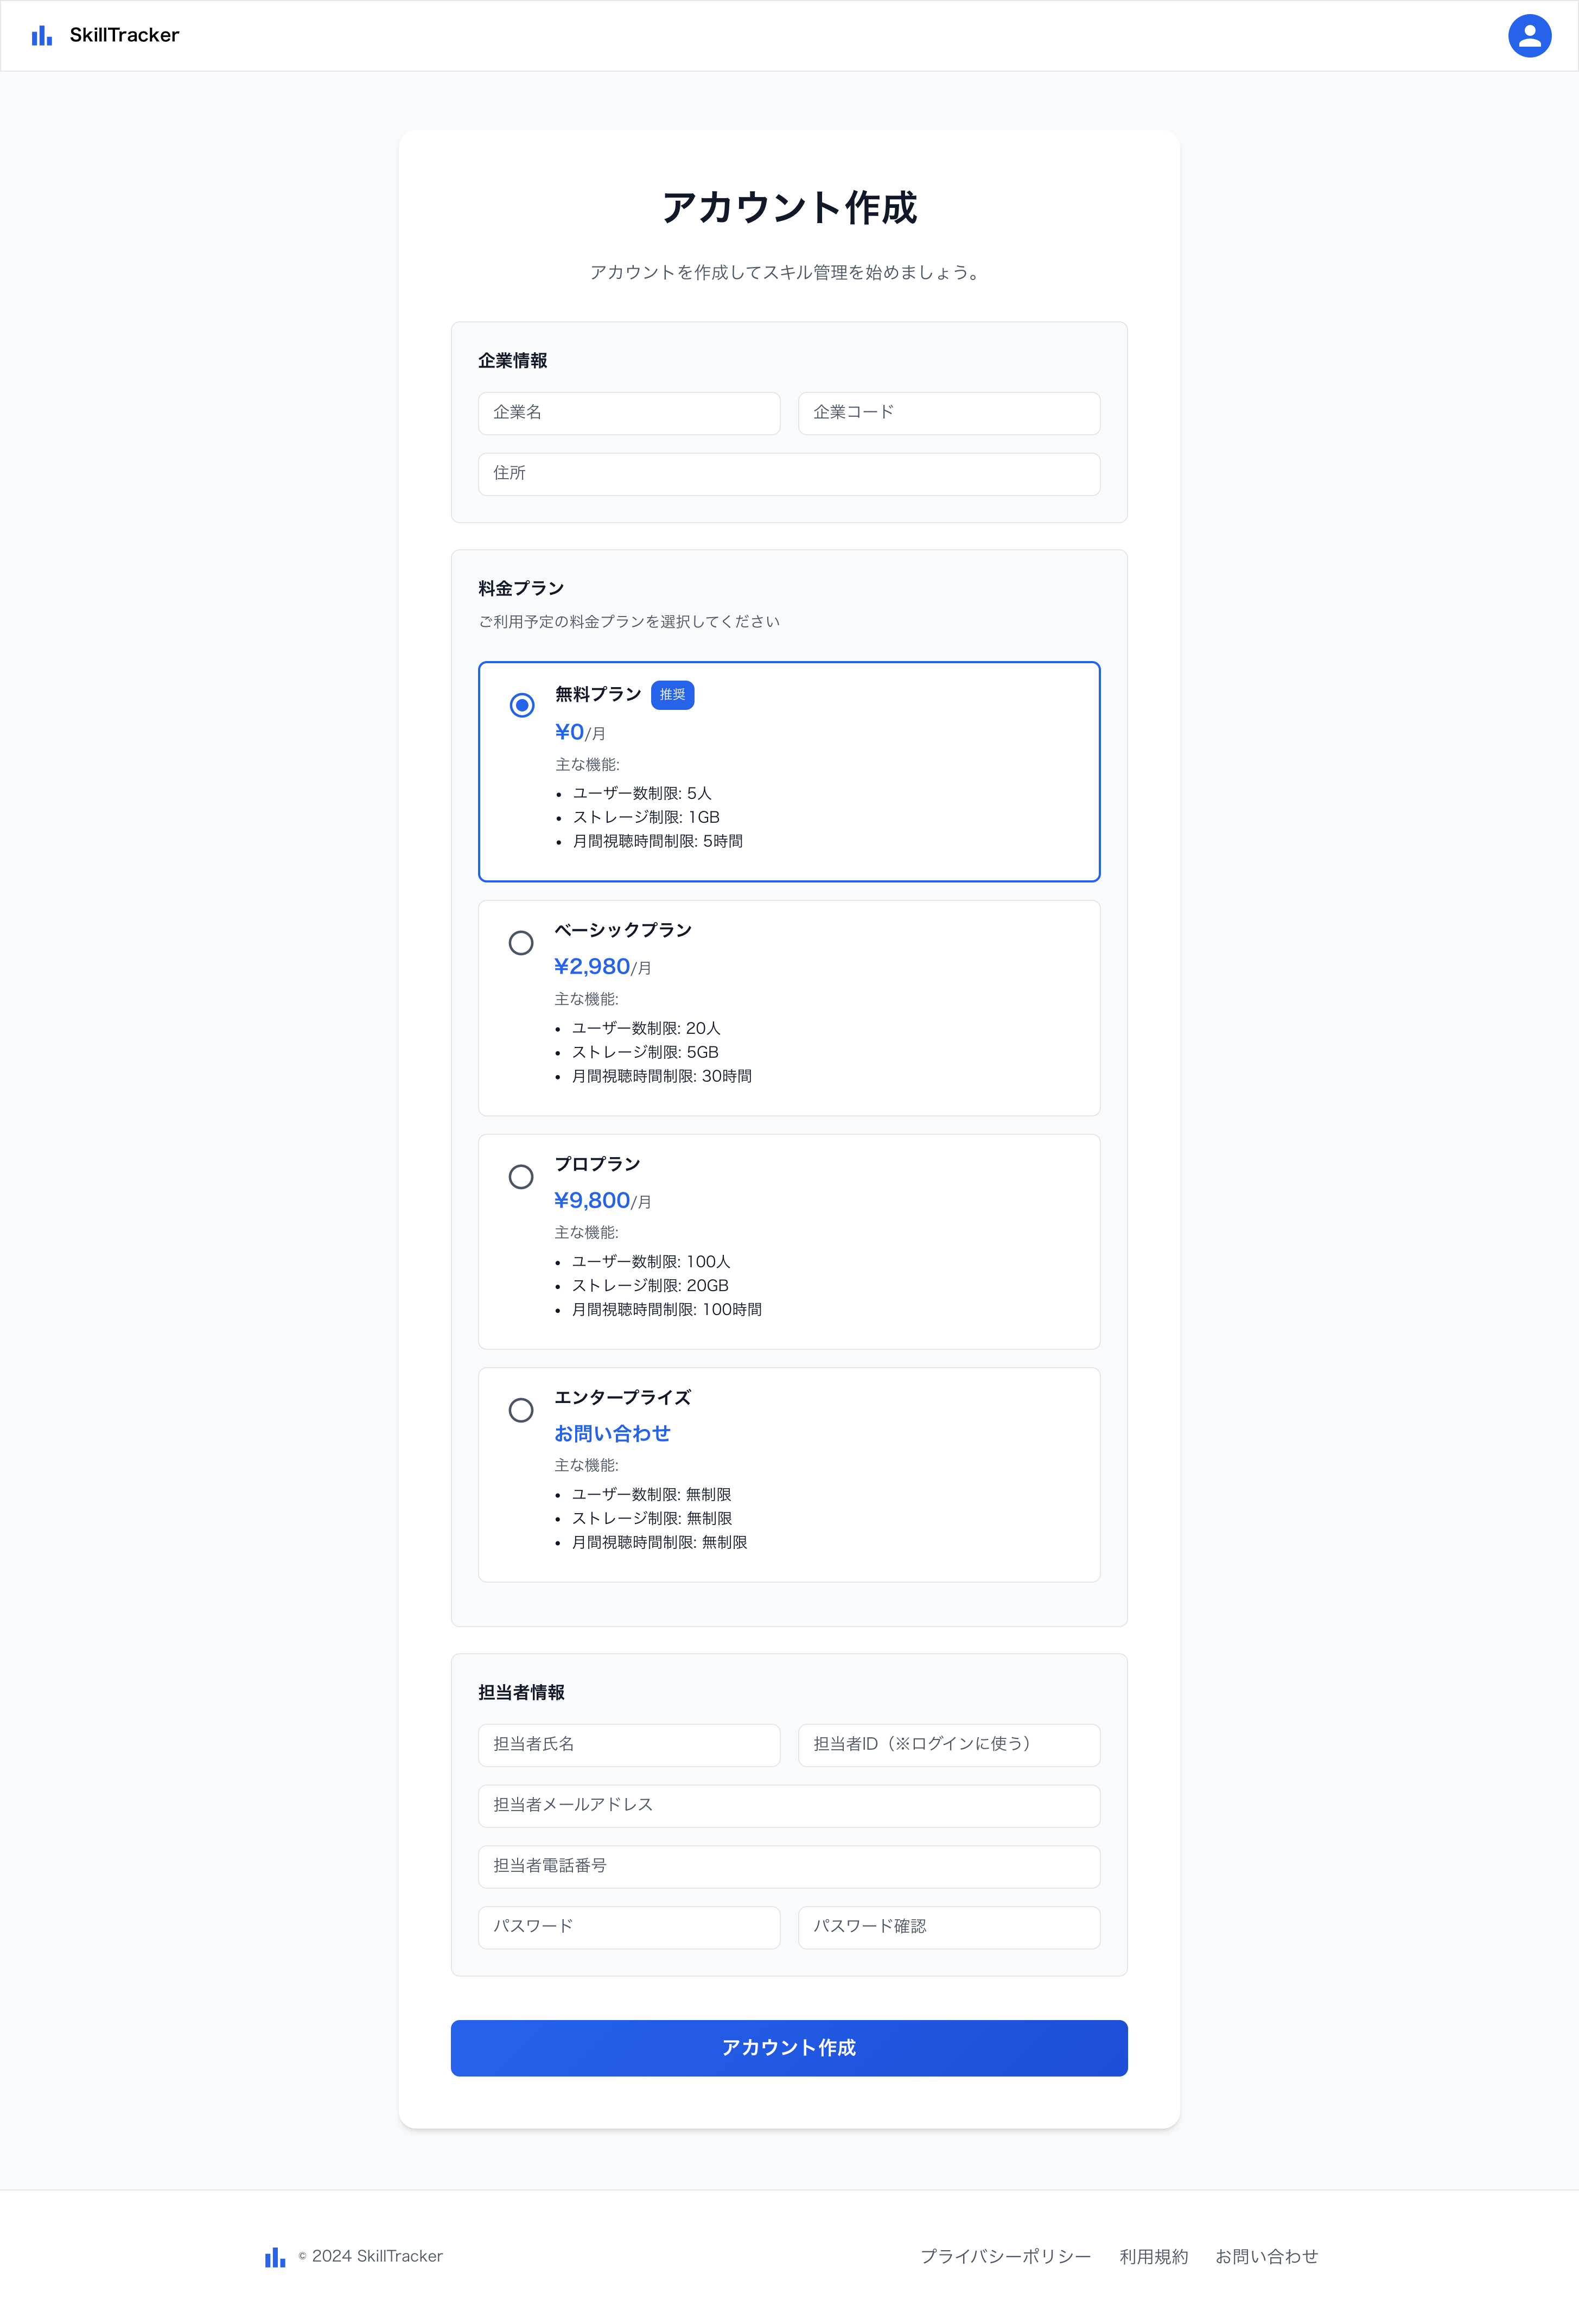1579x2324 pixels.
Task: Choose the プロプラン radio button
Action: click(521, 1177)
